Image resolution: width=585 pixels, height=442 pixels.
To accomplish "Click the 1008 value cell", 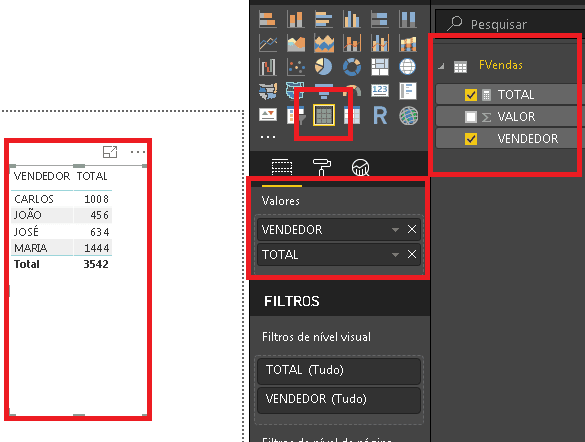I will click(97, 199).
